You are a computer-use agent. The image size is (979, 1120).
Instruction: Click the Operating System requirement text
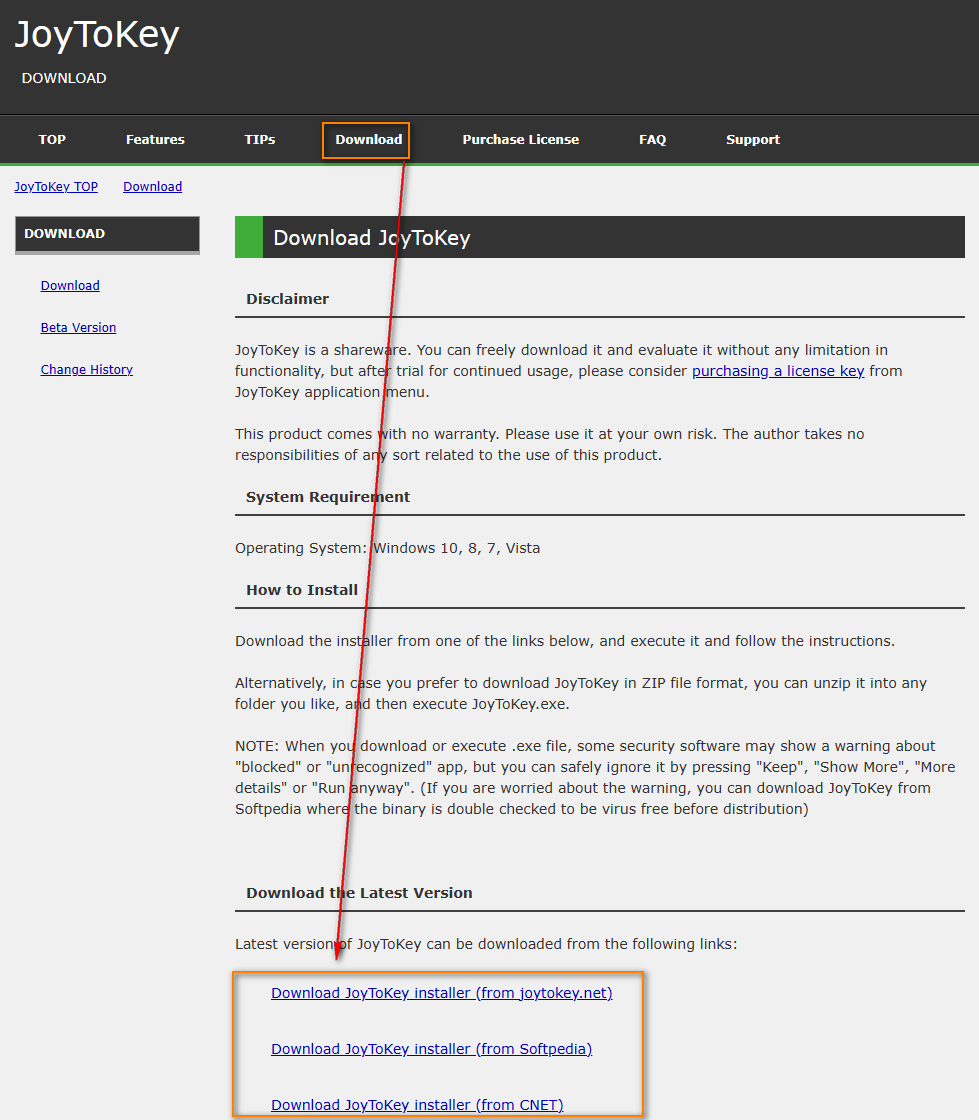tap(387, 548)
